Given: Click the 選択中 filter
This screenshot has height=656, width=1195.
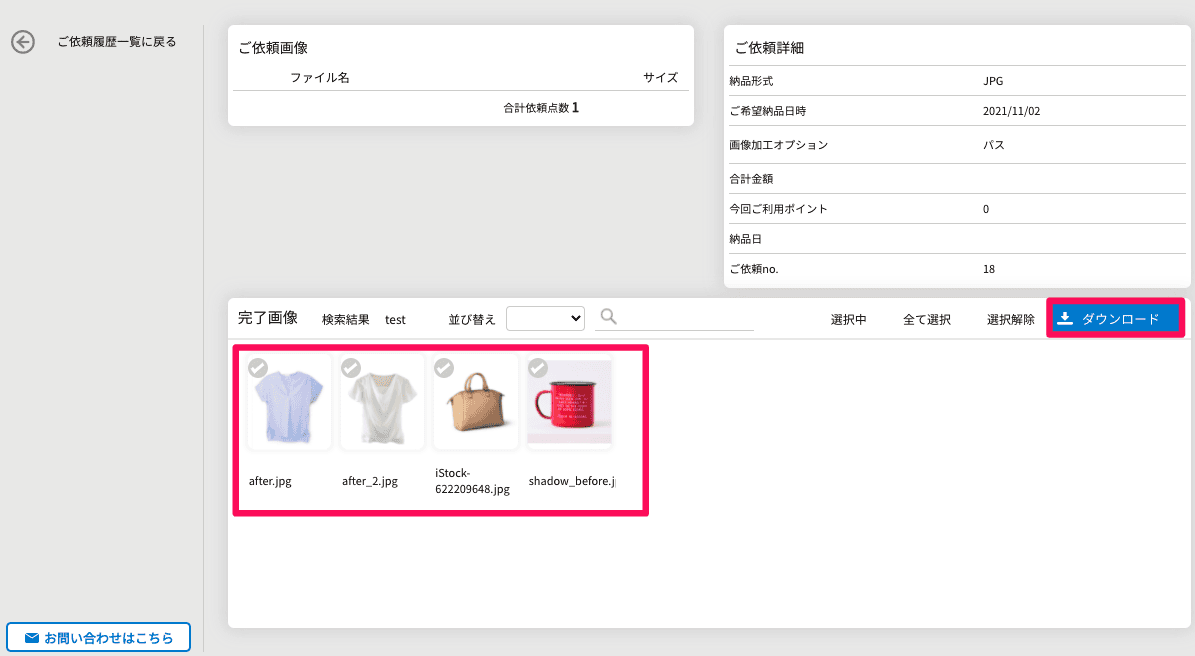Looking at the screenshot, I should (x=848, y=319).
